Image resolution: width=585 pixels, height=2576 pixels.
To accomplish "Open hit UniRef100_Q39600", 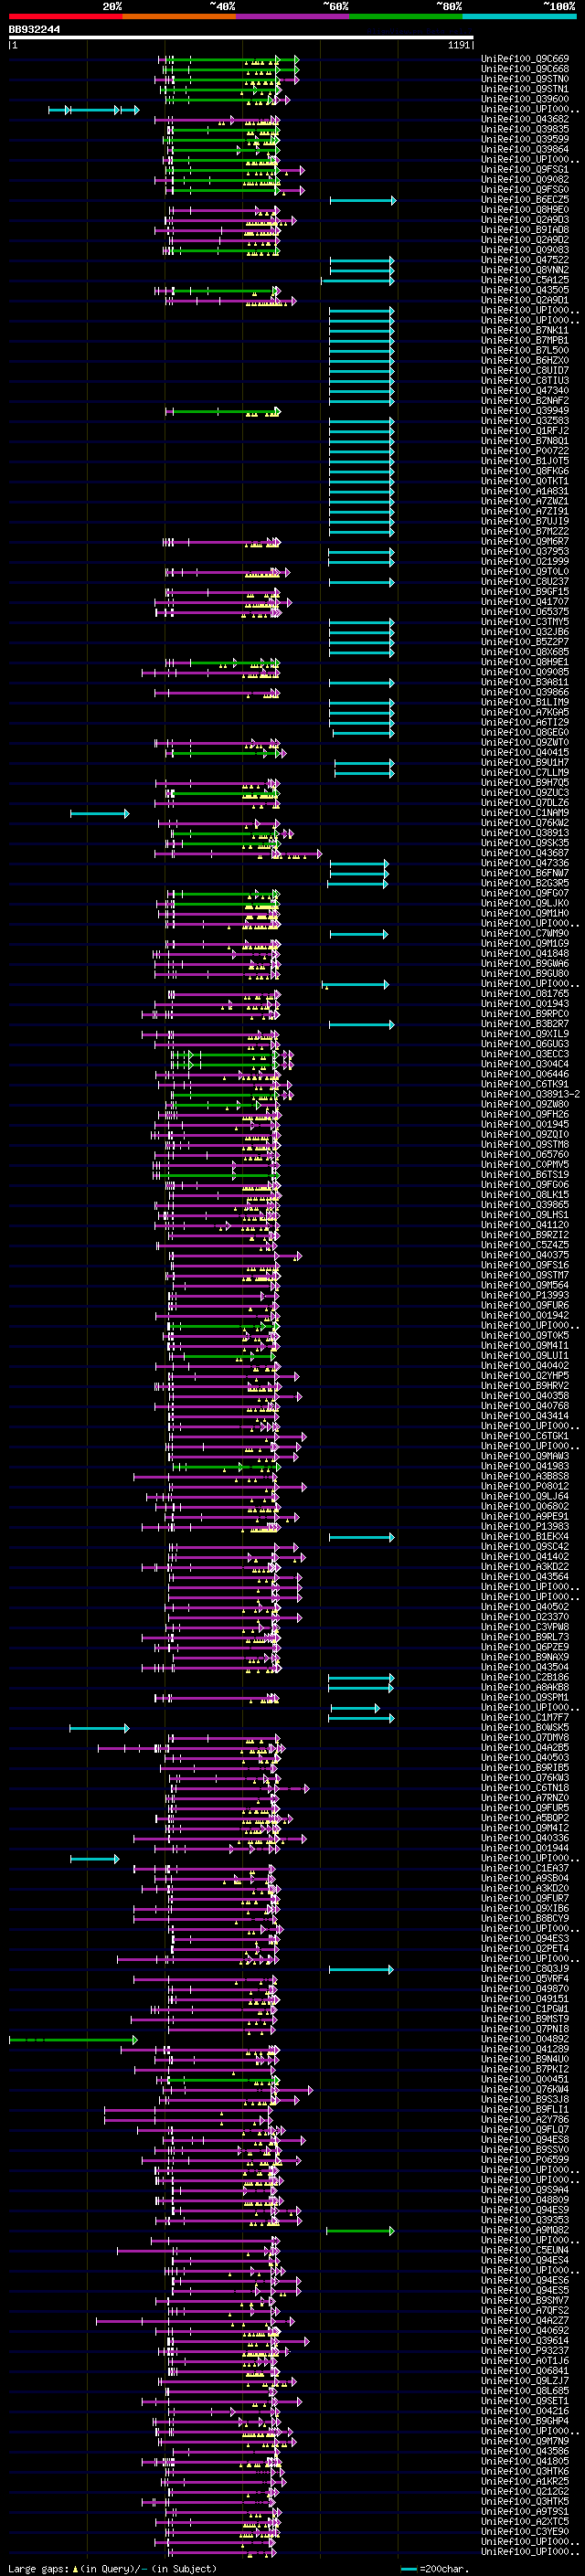I will pos(525,99).
